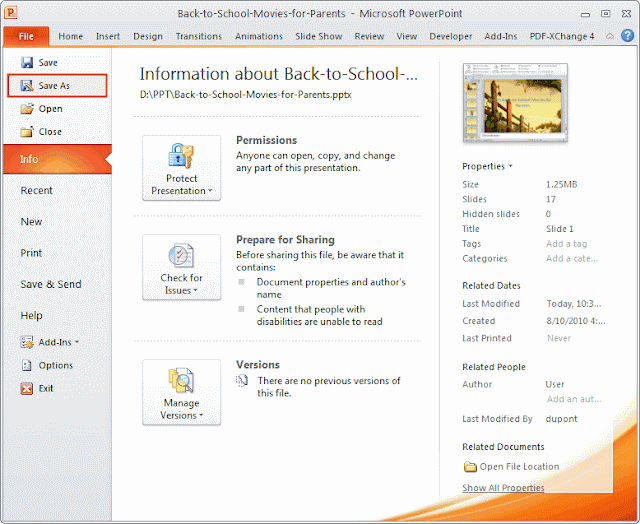Image resolution: width=640 pixels, height=524 pixels.
Task: Click Add a tag field
Action: (567, 244)
